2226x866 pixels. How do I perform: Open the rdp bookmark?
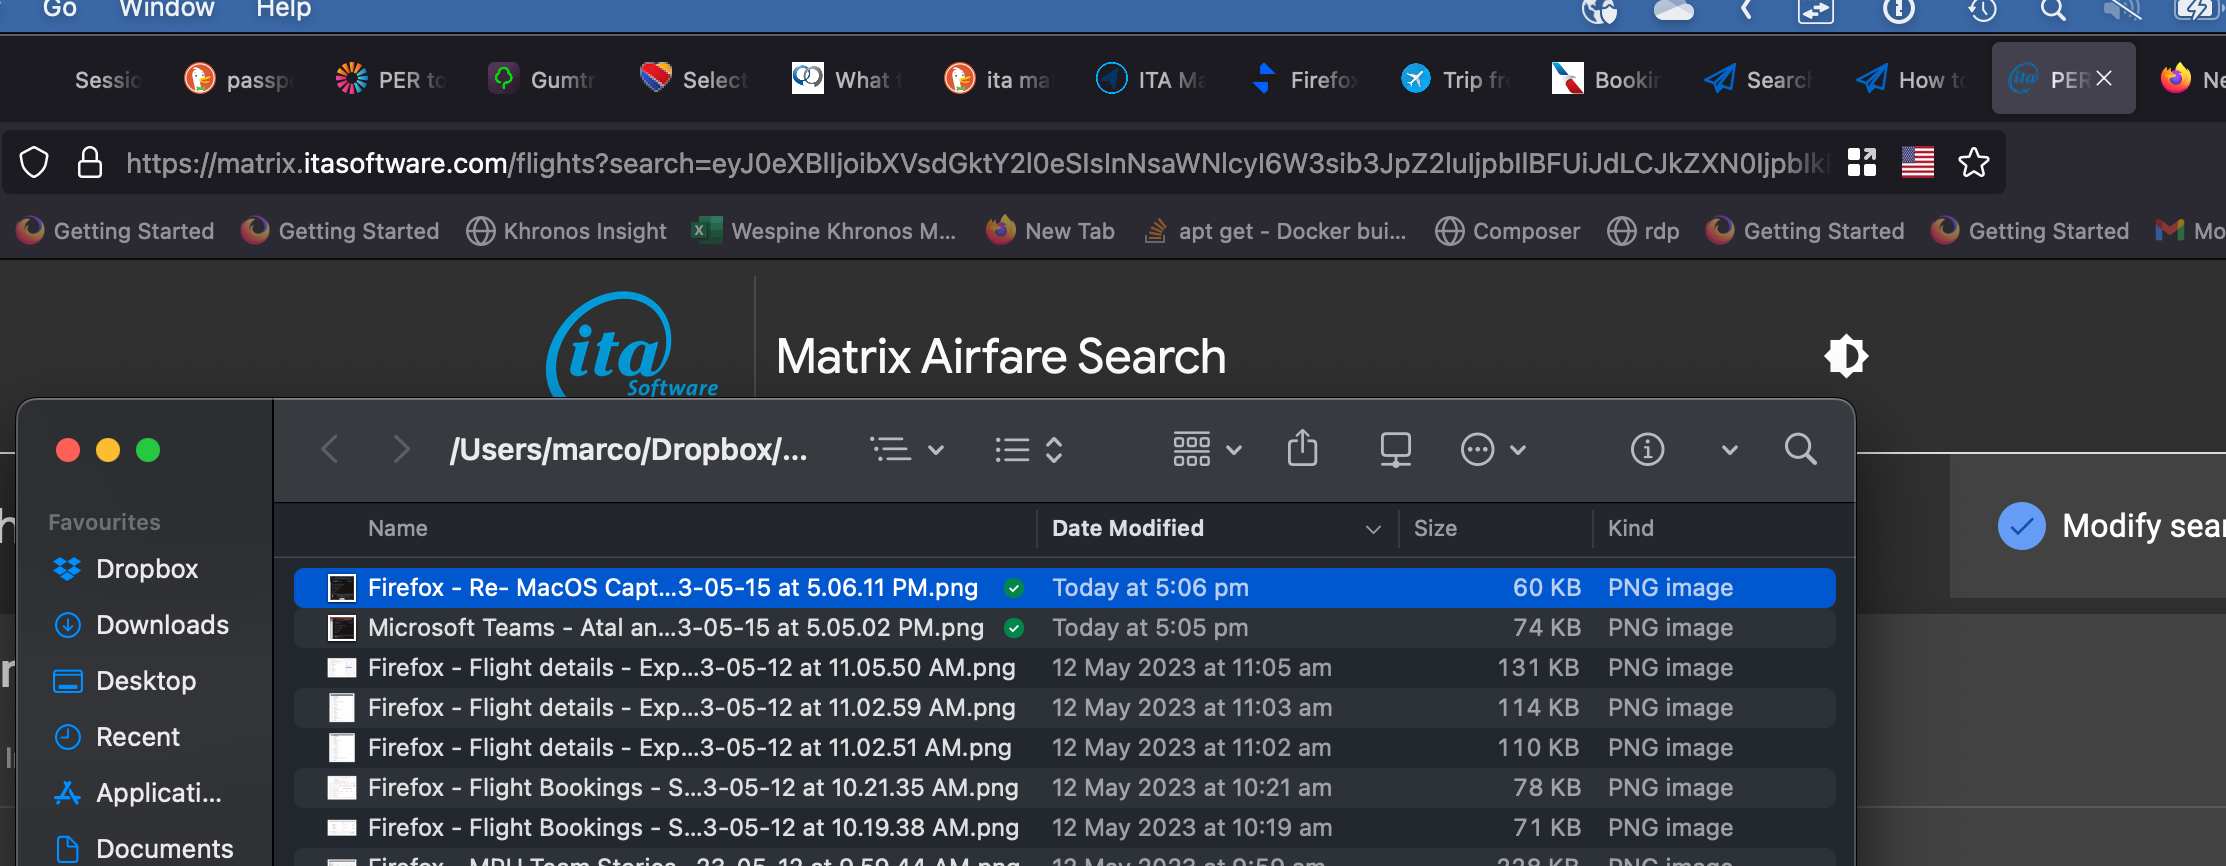coord(1643,231)
